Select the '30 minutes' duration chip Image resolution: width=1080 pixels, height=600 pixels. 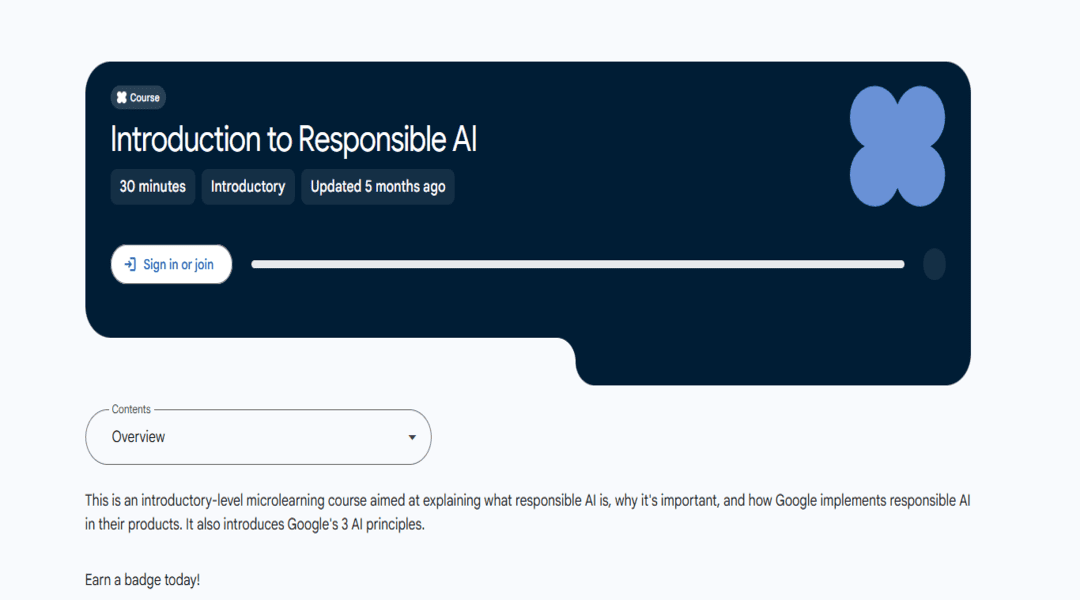coord(153,187)
